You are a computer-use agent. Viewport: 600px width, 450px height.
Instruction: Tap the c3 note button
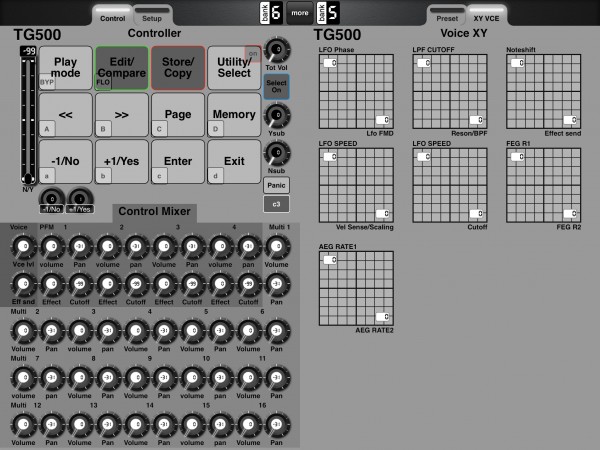pos(276,204)
